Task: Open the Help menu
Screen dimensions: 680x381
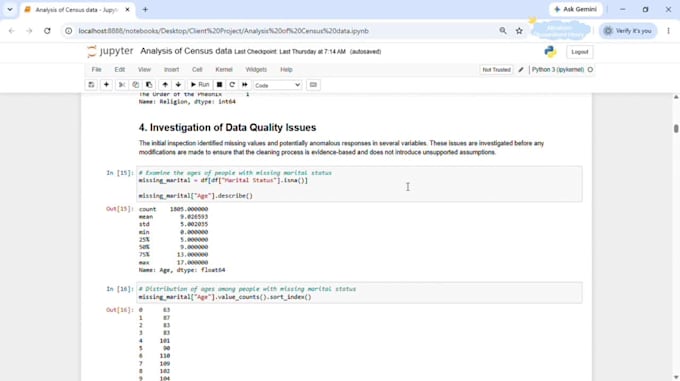Action: coord(286,70)
